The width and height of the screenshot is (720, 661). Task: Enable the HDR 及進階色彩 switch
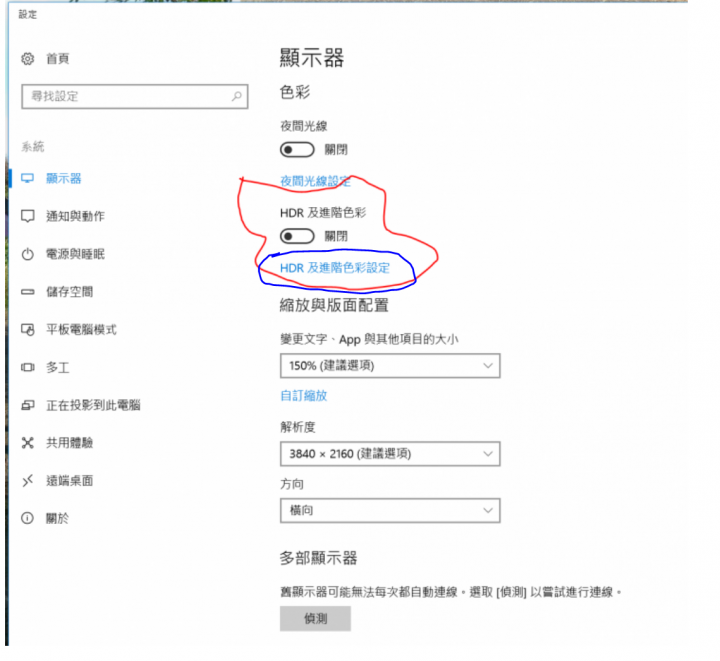297,236
